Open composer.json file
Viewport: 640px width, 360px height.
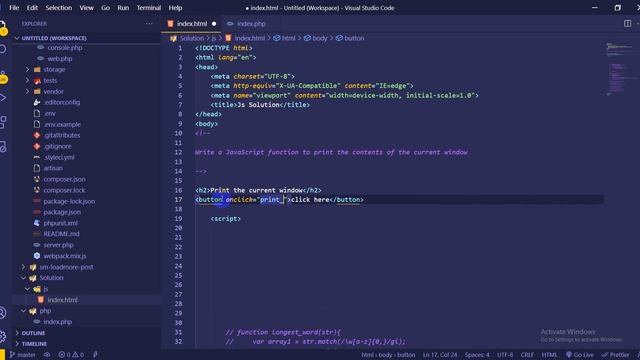coord(64,179)
